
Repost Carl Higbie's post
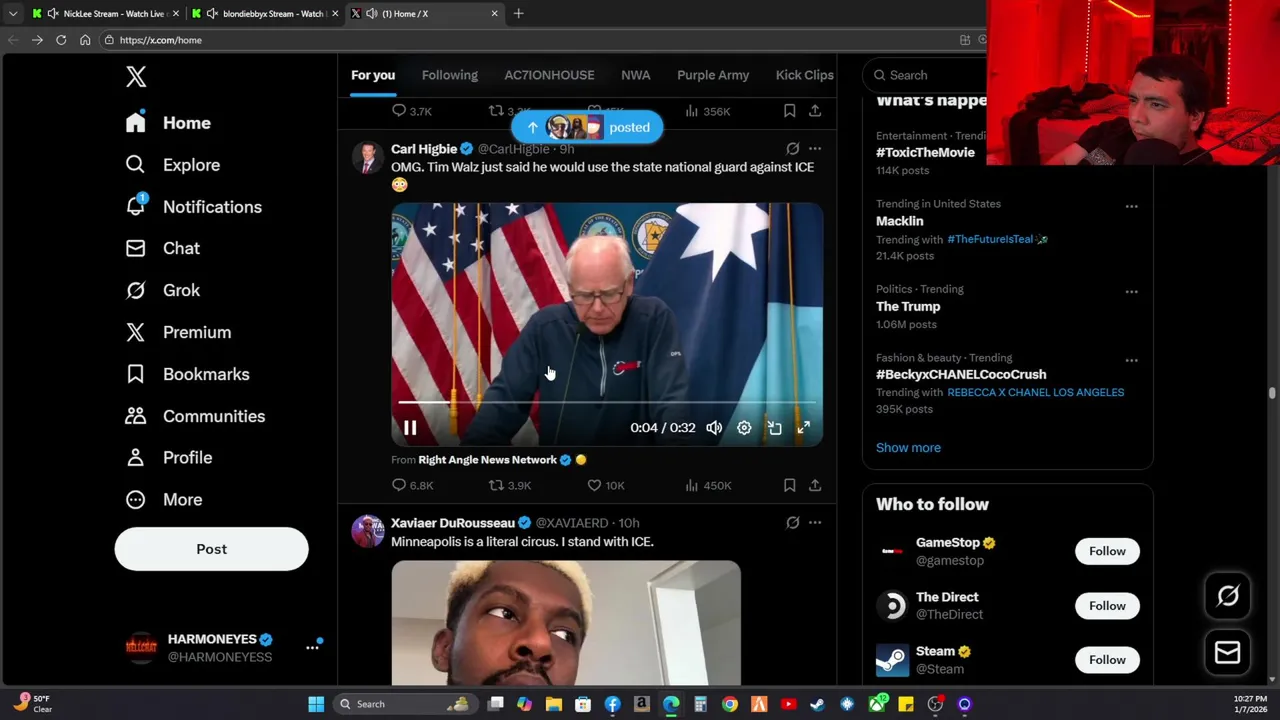(509, 485)
